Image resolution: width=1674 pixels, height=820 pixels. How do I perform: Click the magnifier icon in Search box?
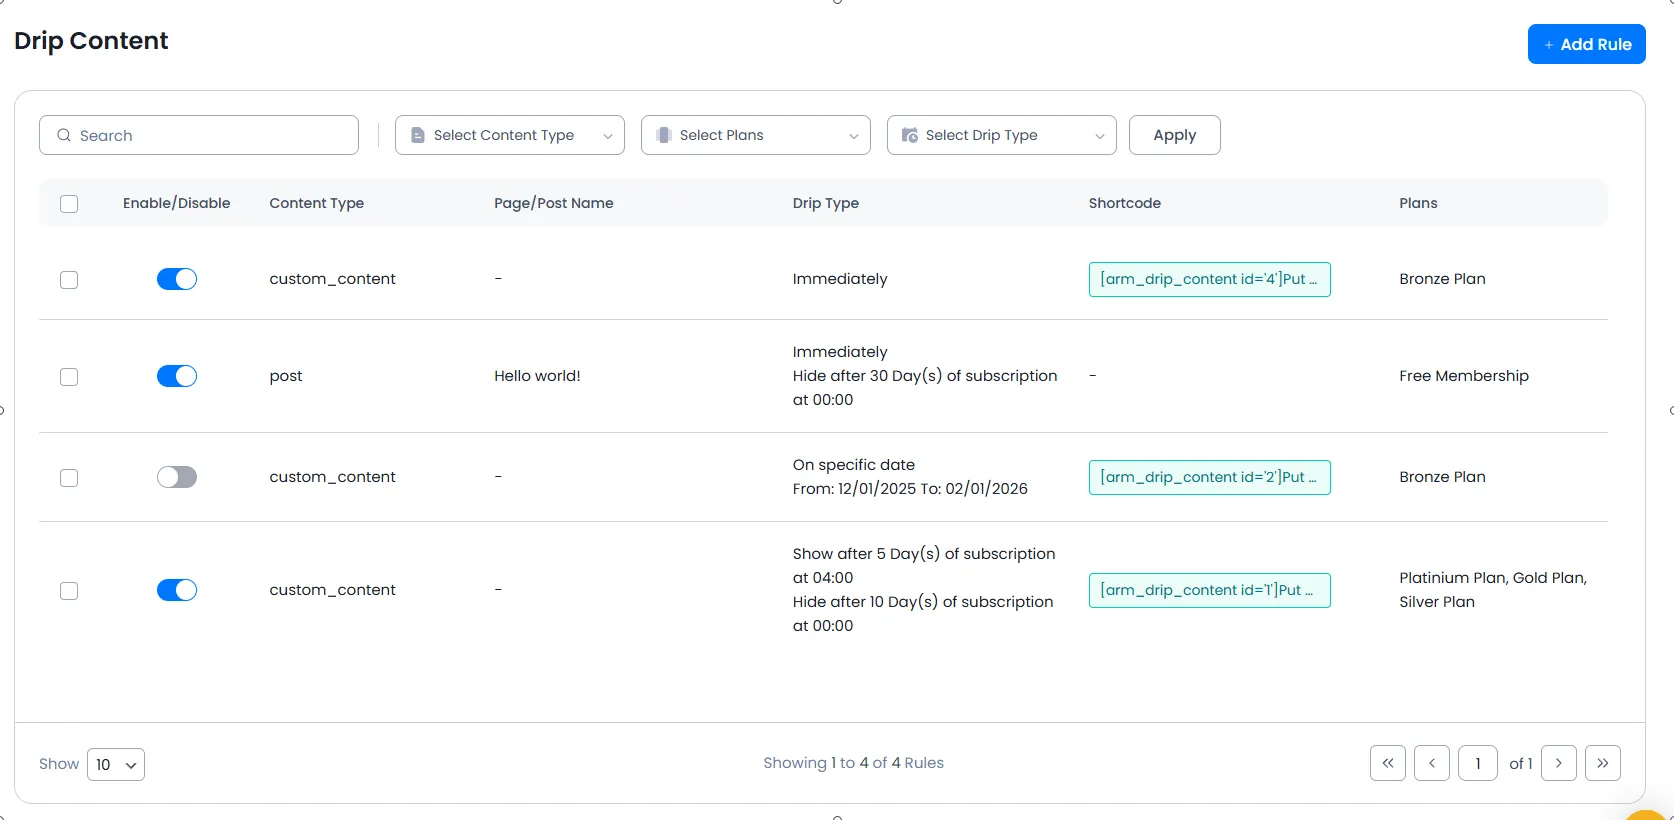(x=64, y=135)
